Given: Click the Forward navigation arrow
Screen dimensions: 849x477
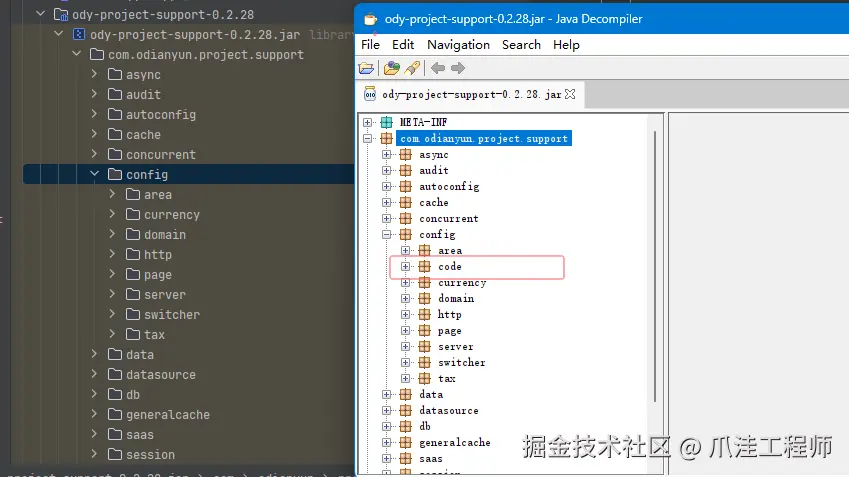Looking at the screenshot, I should click(458, 68).
